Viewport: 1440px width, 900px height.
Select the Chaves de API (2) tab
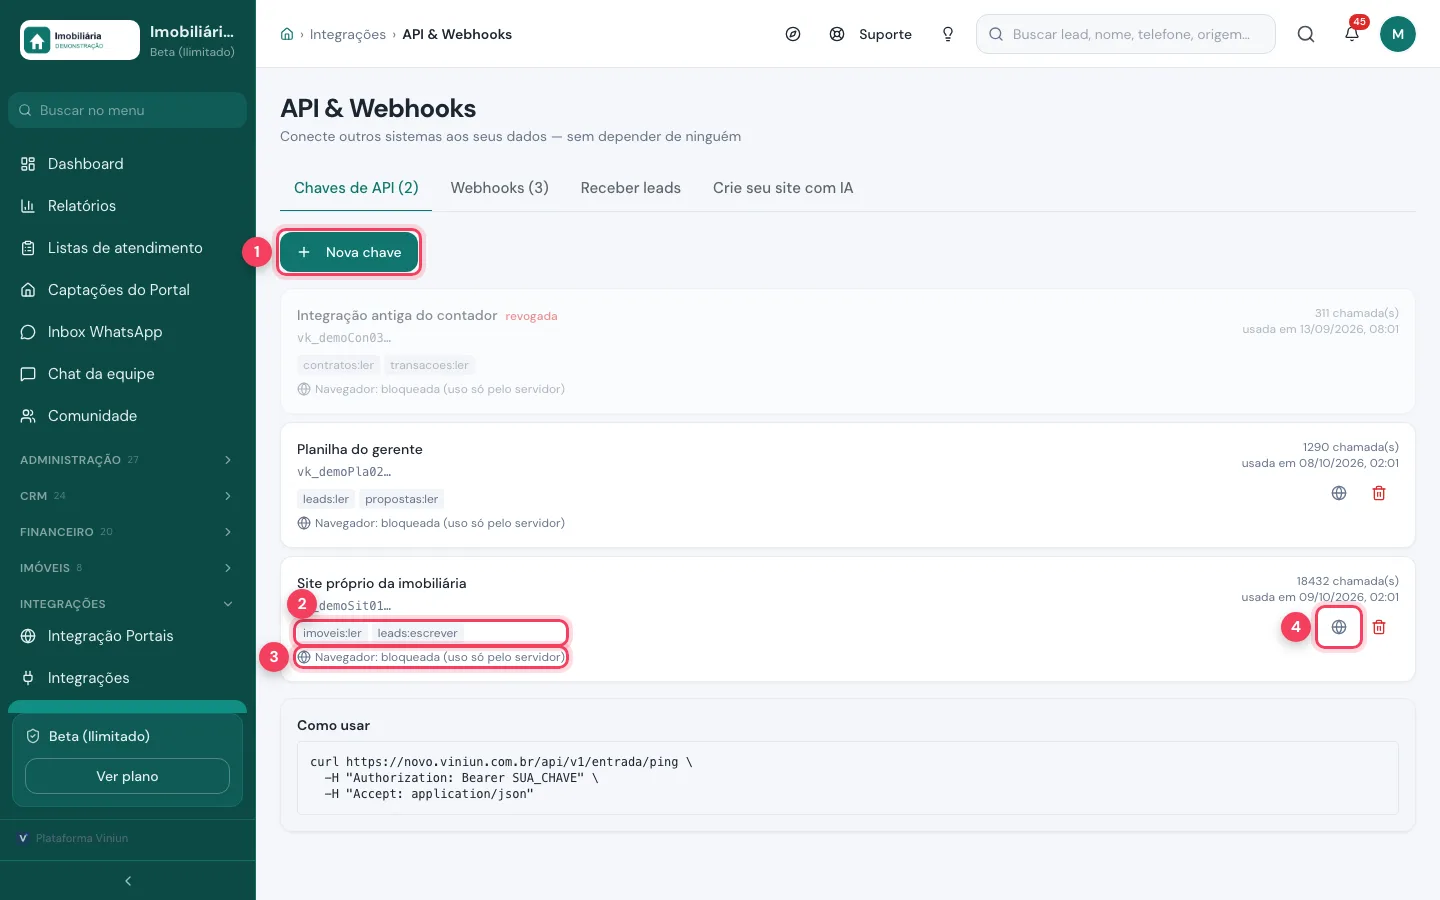pos(356,188)
